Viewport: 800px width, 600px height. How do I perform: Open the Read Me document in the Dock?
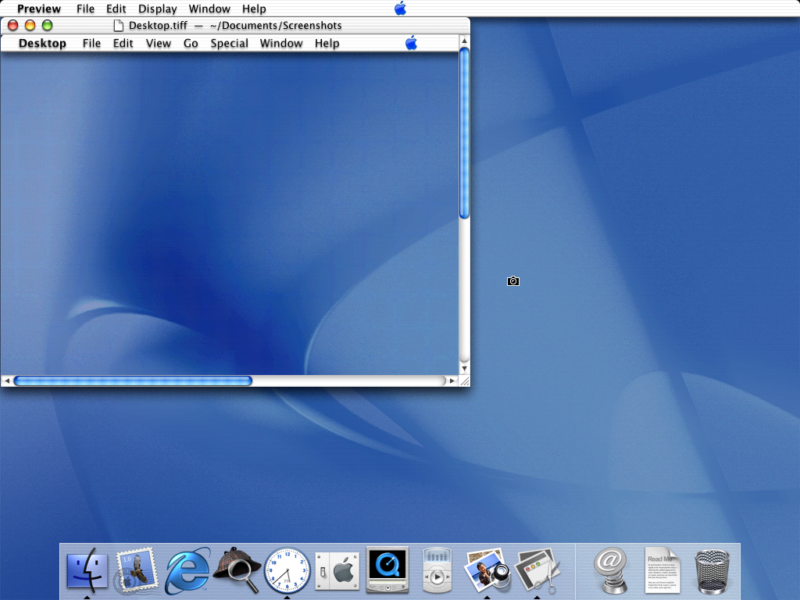(x=662, y=568)
